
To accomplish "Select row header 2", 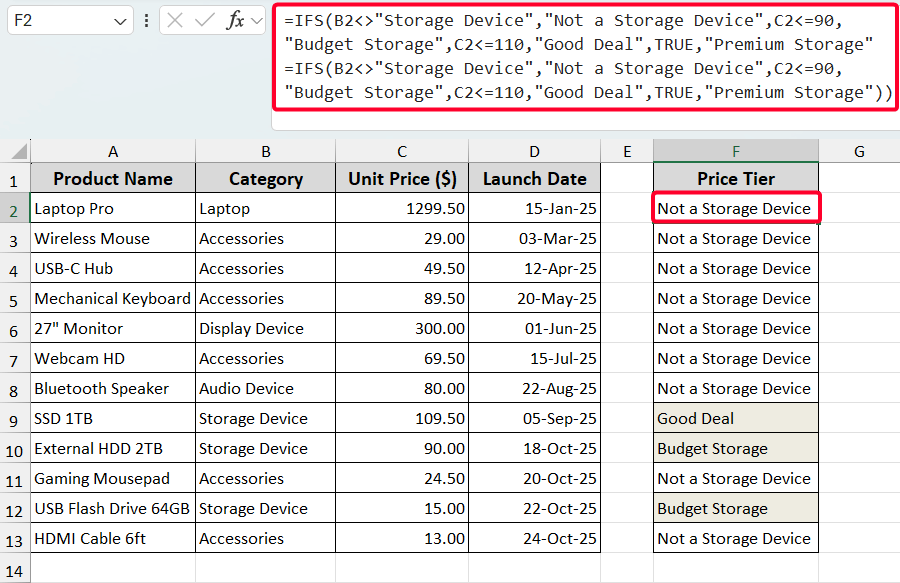I will [x=12, y=208].
